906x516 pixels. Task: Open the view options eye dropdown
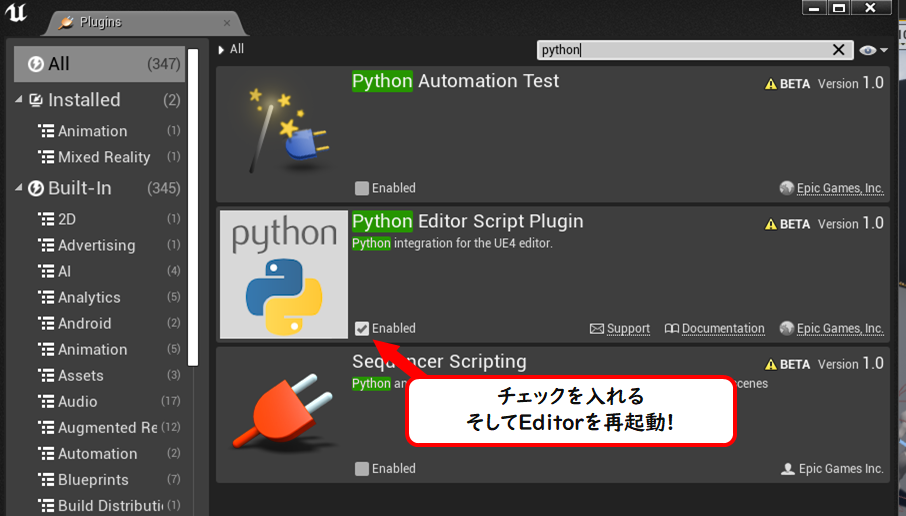click(x=873, y=50)
